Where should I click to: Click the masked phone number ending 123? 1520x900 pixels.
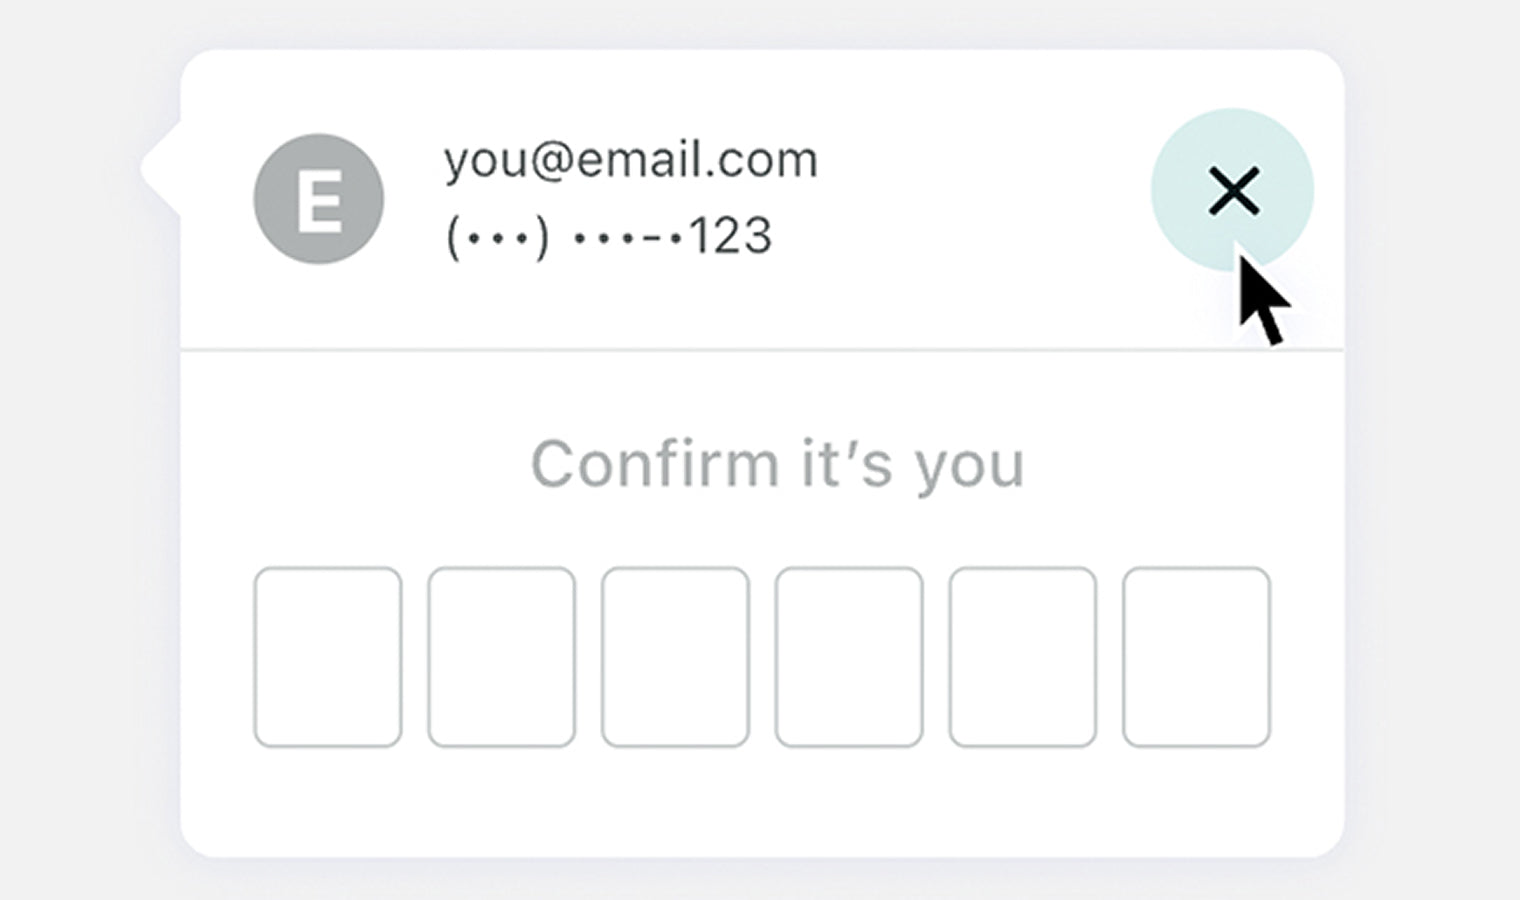click(609, 237)
